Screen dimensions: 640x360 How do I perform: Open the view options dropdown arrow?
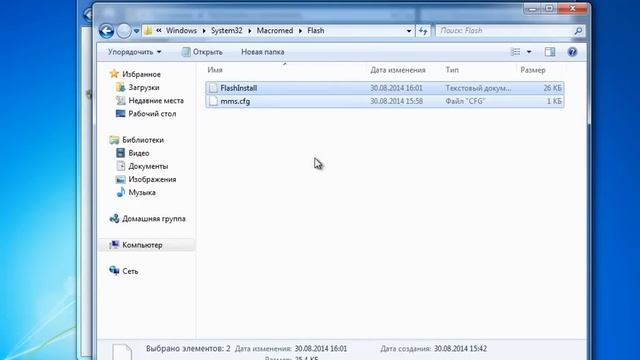tap(529, 52)
